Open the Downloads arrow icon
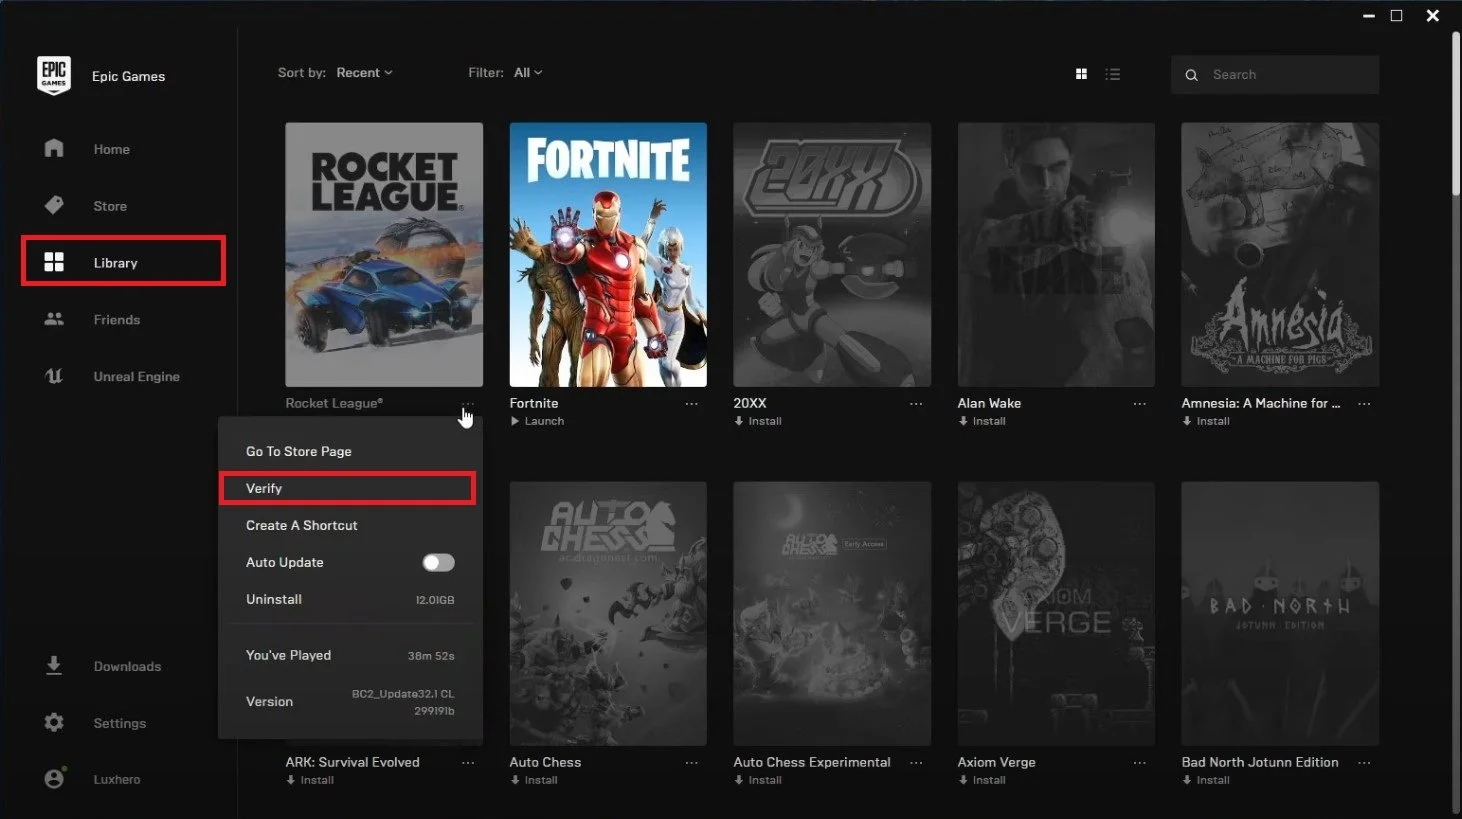Image resolution: width=1462 pixels, height=819 pixels. pyautogui.click(x=54, y=666)
